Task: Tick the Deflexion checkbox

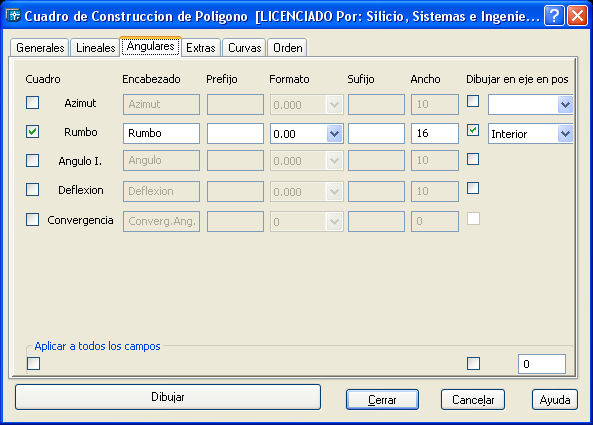Action: pos(33,189)
